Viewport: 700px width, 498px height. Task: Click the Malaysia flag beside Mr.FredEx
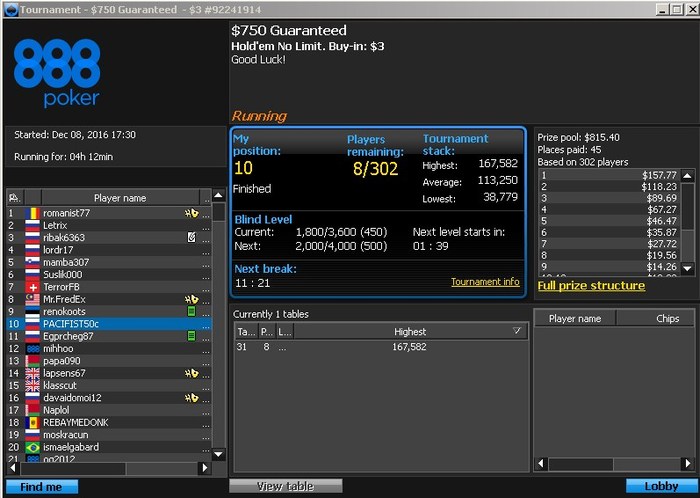(x=33, y=299)
